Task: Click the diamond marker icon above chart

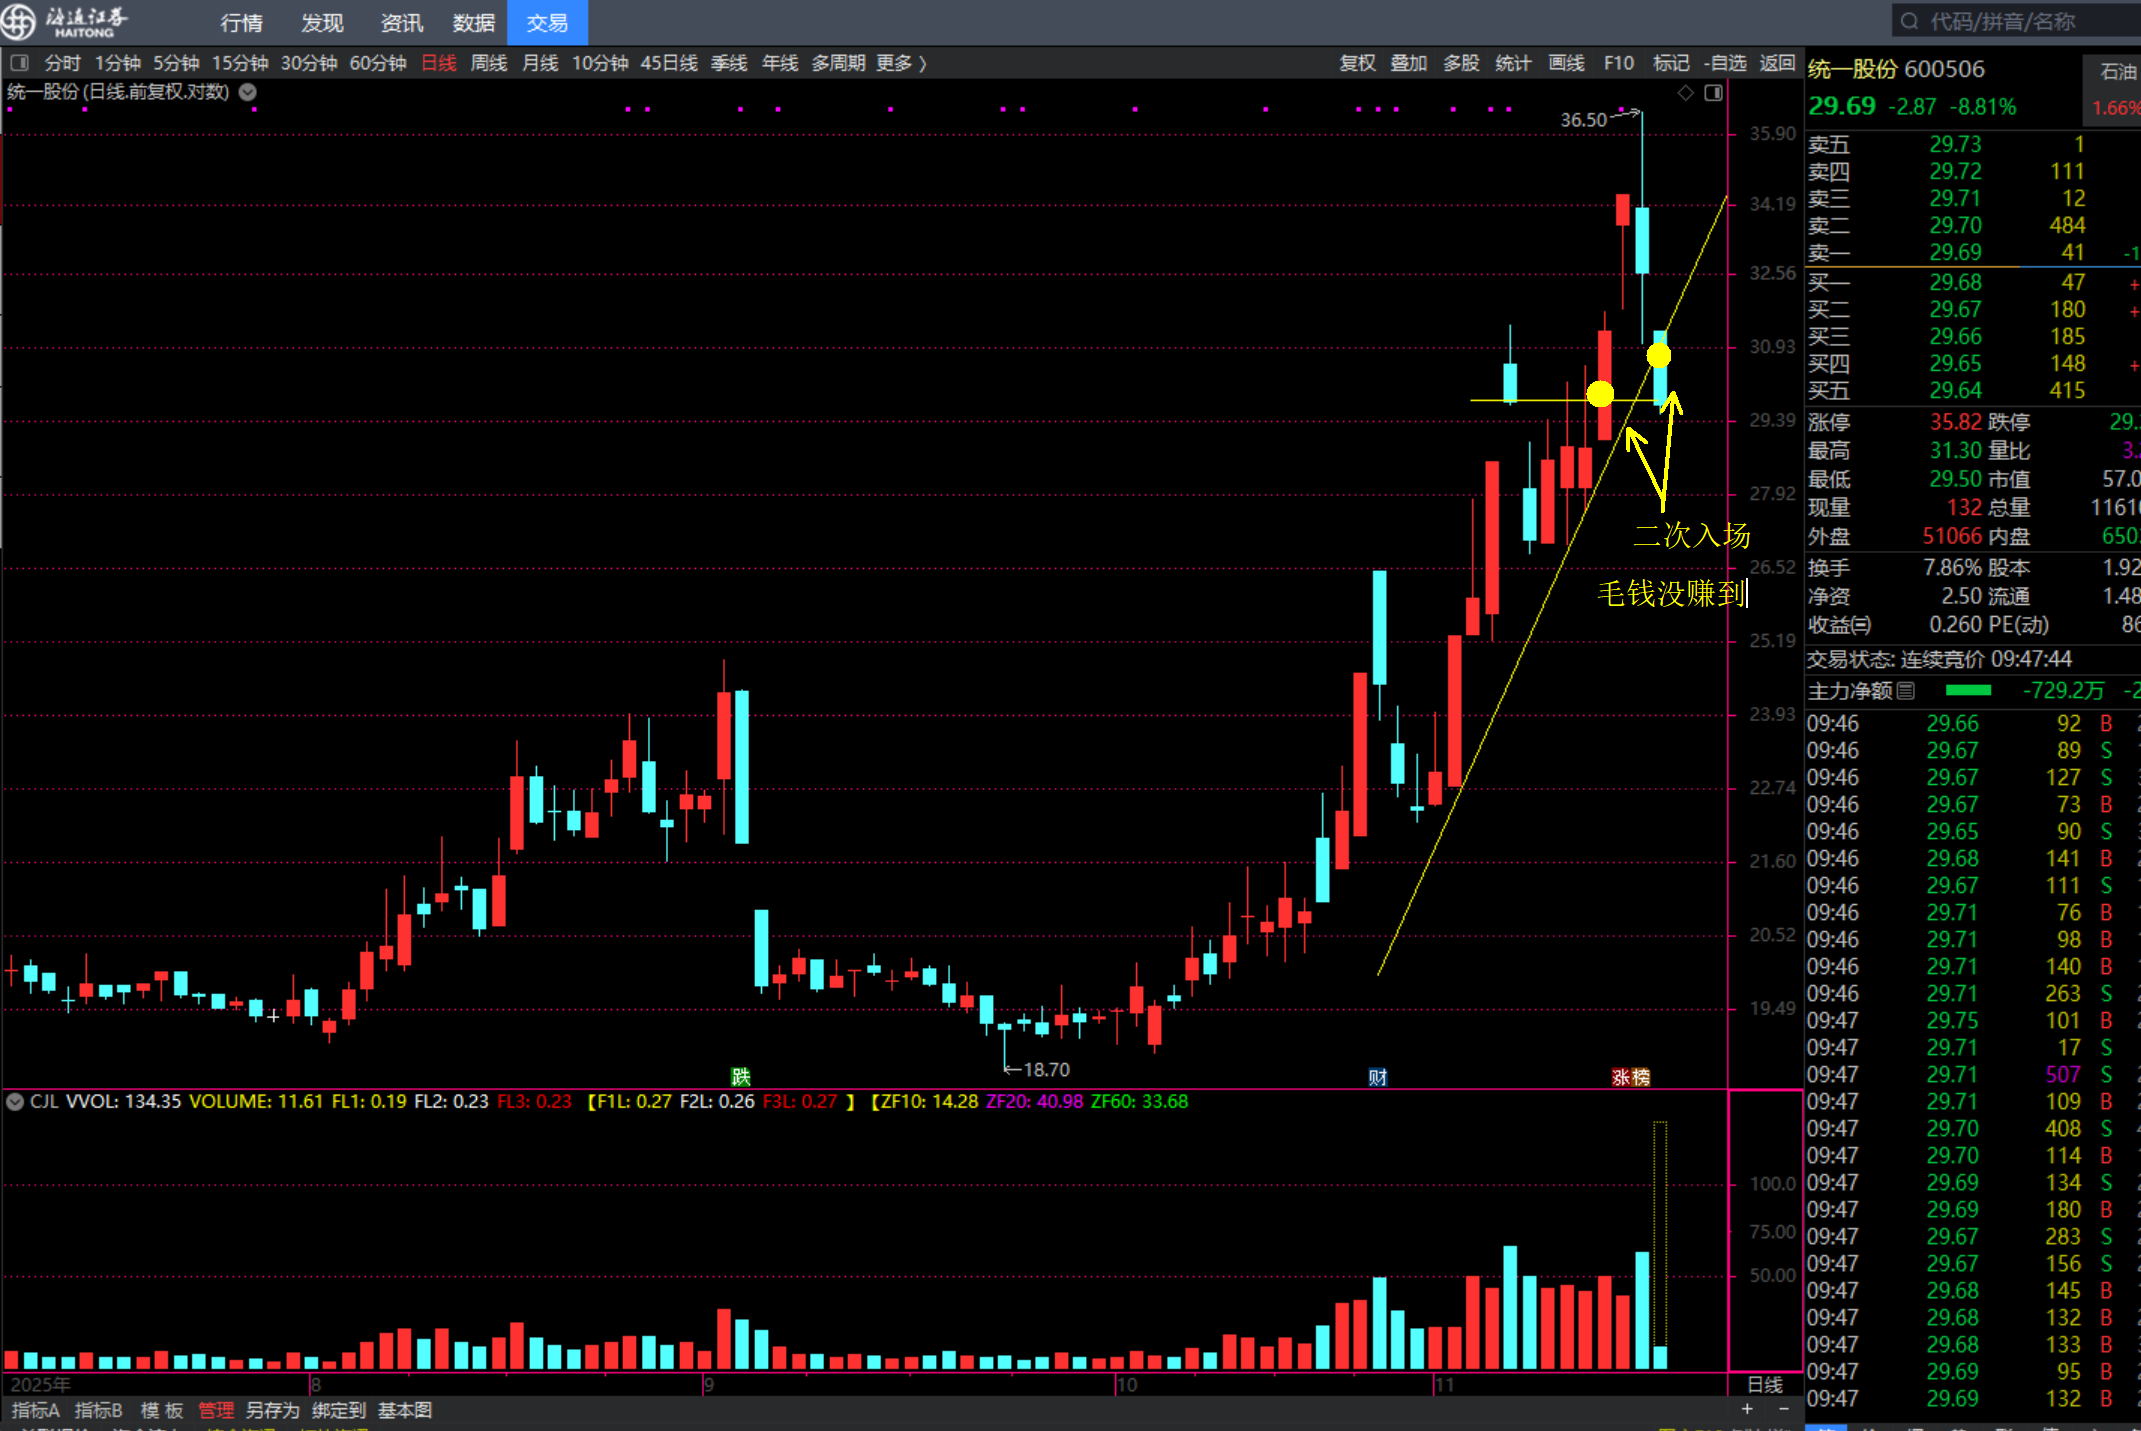Action: (1686, 93)
